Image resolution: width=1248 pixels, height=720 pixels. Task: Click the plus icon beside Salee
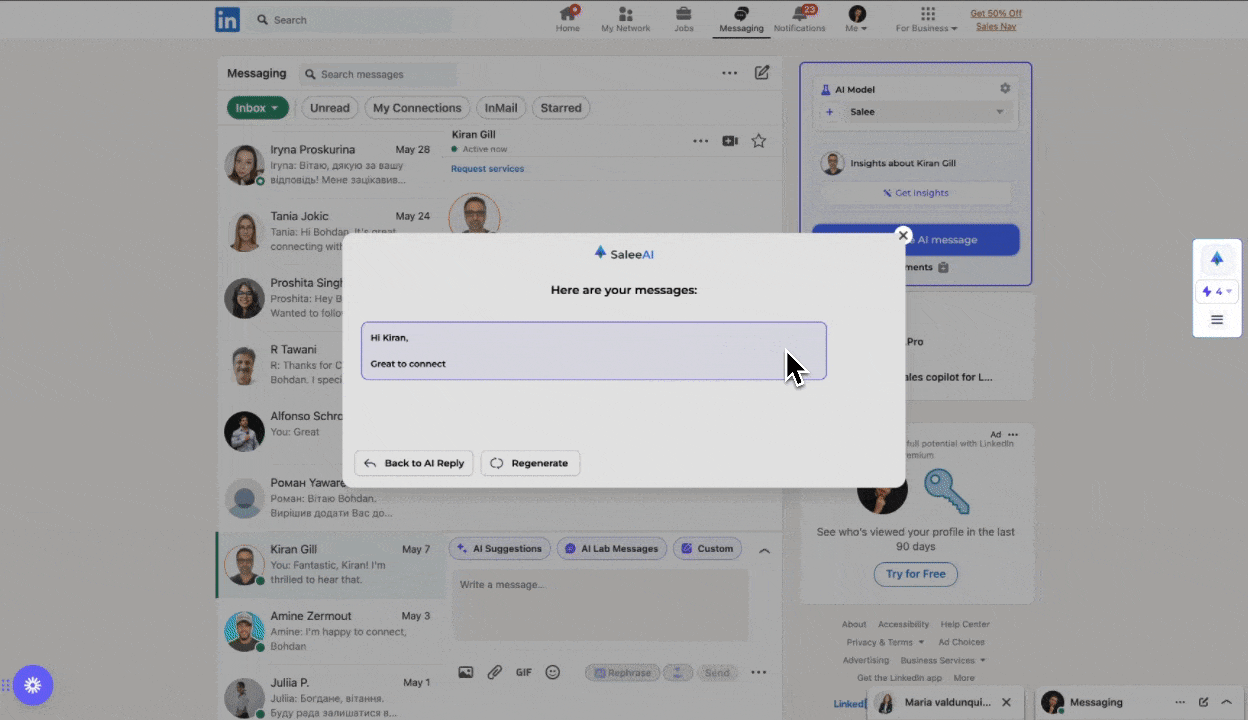coord(829,112)
